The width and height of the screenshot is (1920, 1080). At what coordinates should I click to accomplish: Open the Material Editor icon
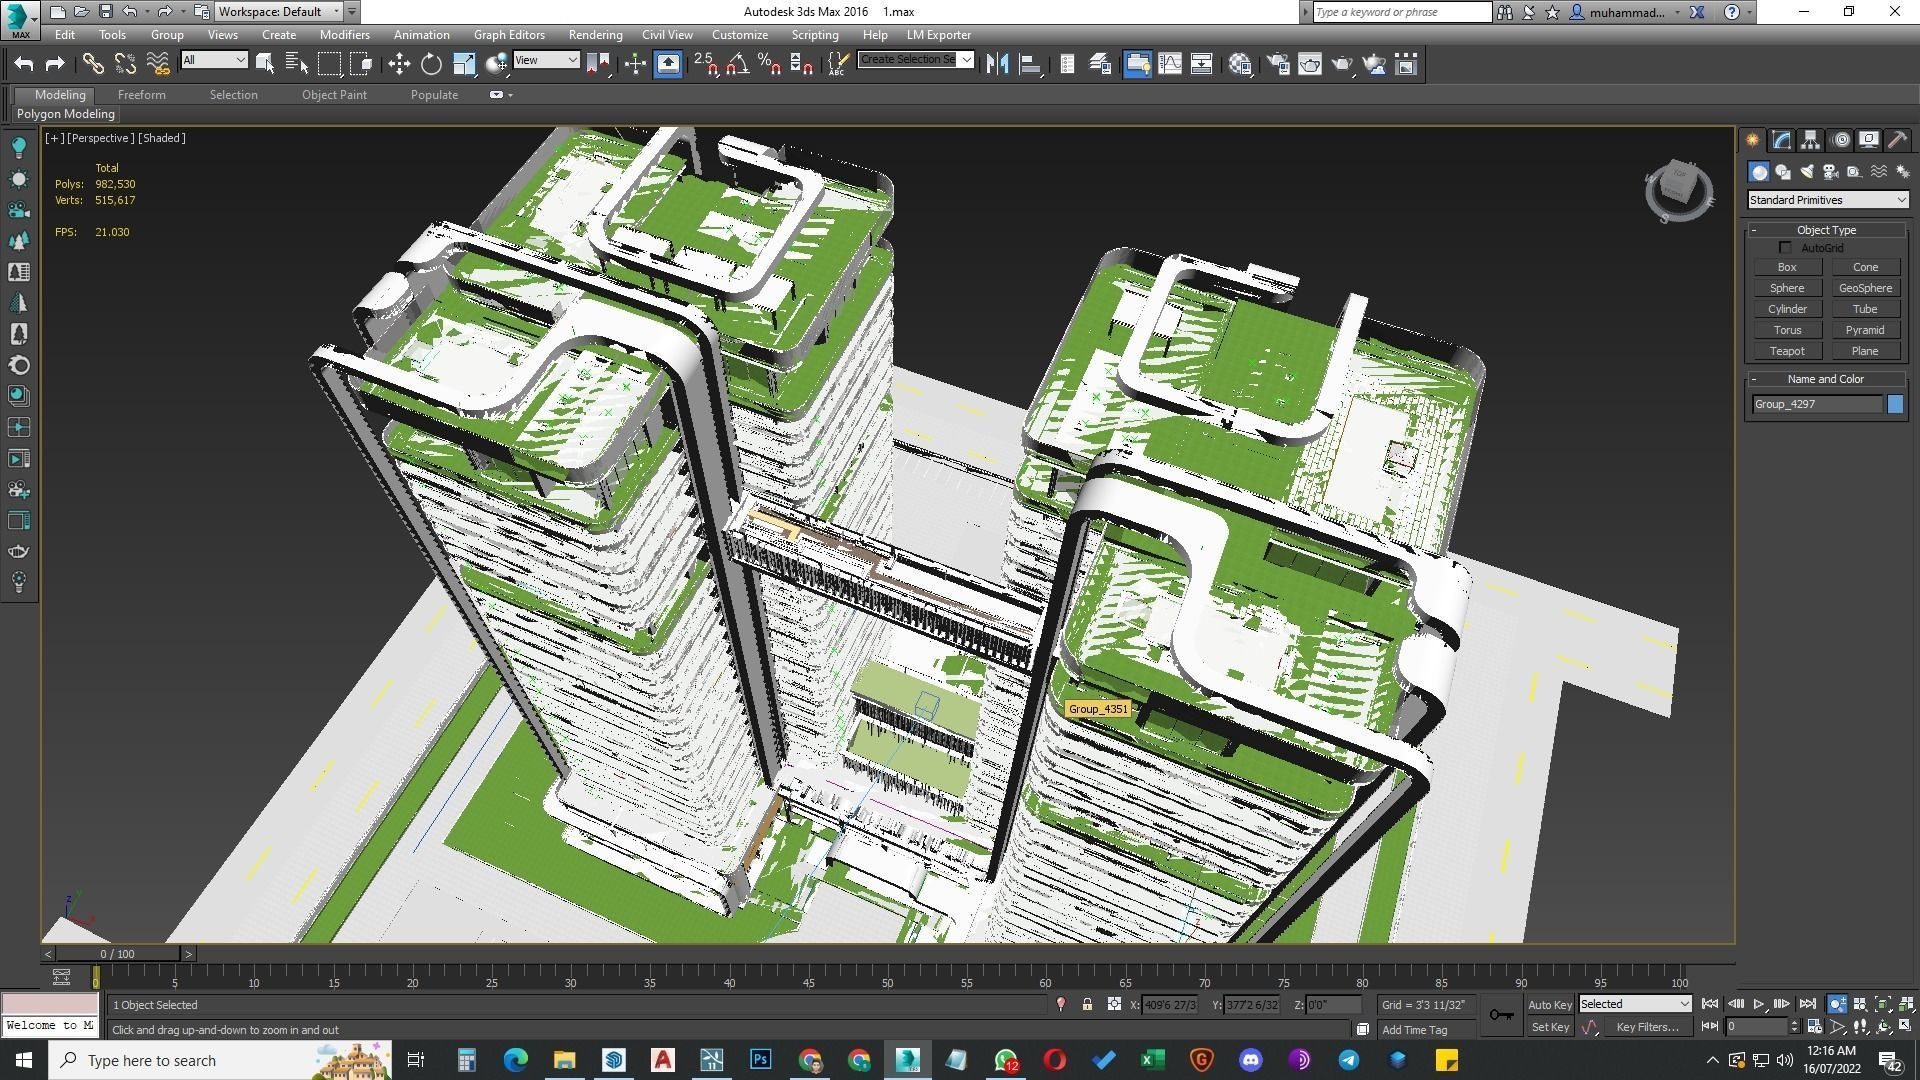click(x=1241, y=64)
